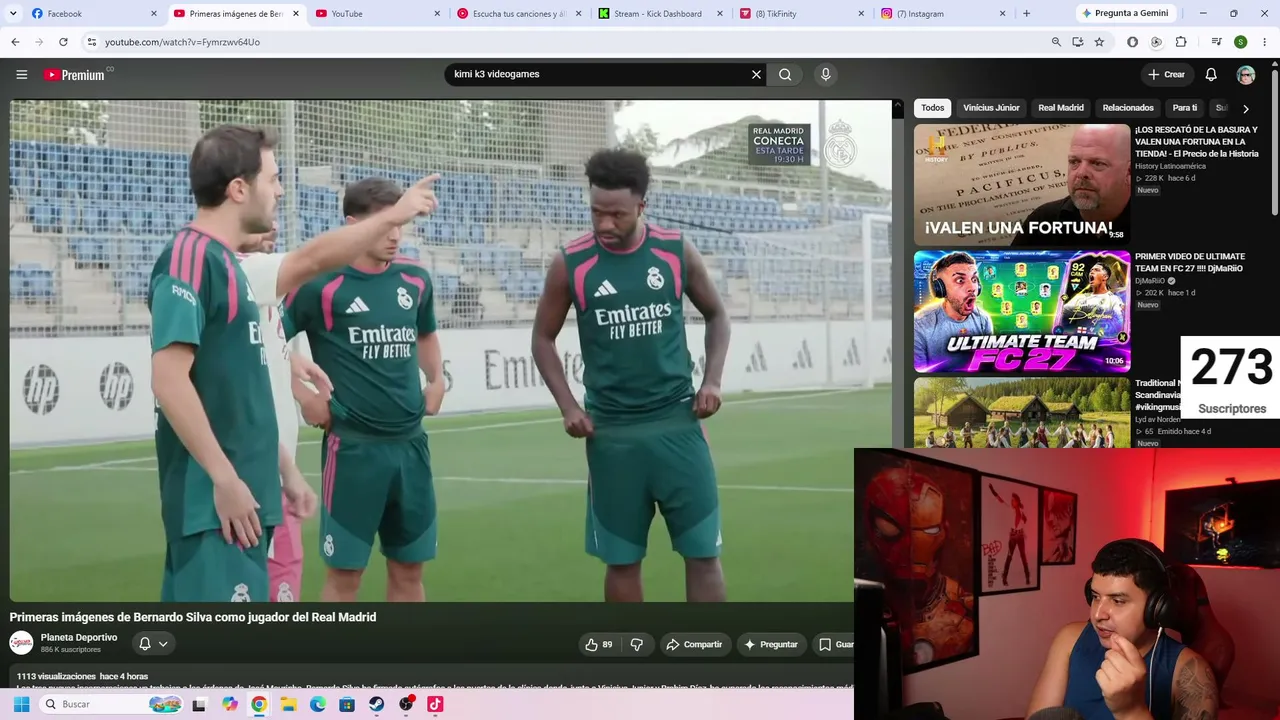Click the Preguntar button
Screen dimensions: 1280x720
[x=770, y=645]
